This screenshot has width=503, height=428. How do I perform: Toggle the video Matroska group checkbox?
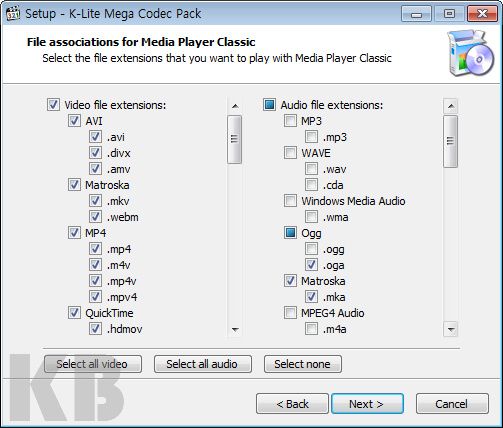pos(74,185)
